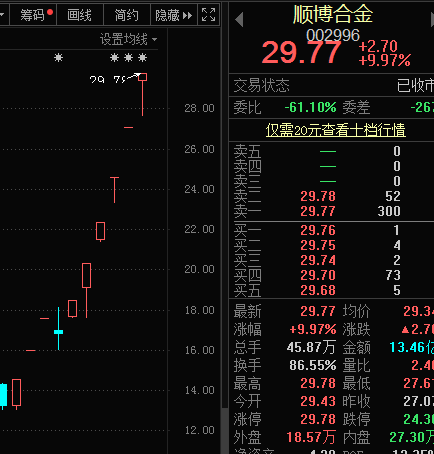Click 涨幅 value +9.97%
The width and height of the screenshot is (434, 454).
point(313,329)
